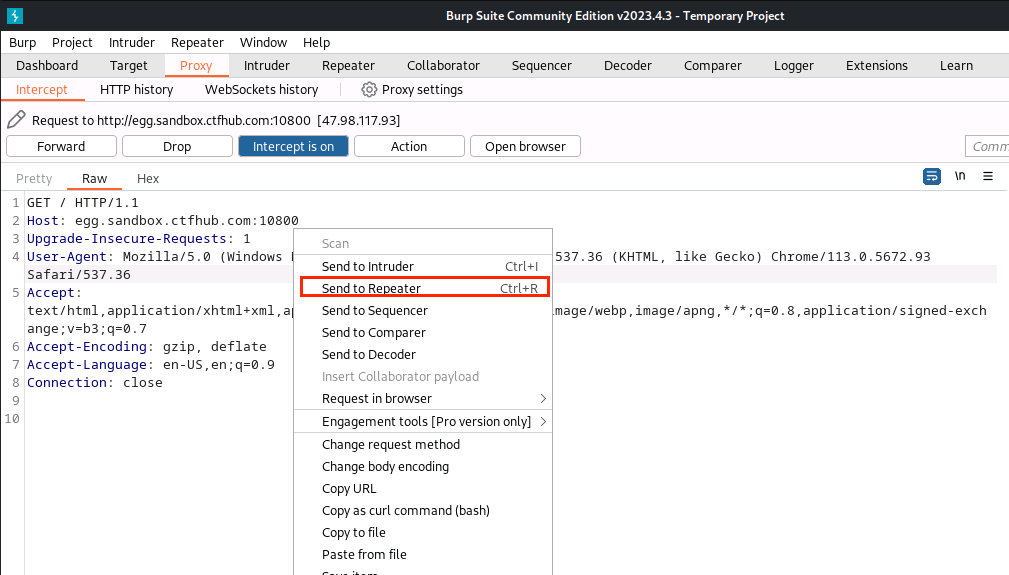Switch to the Decoder tab
1009x575 pixels.
[x=628, y=66]
